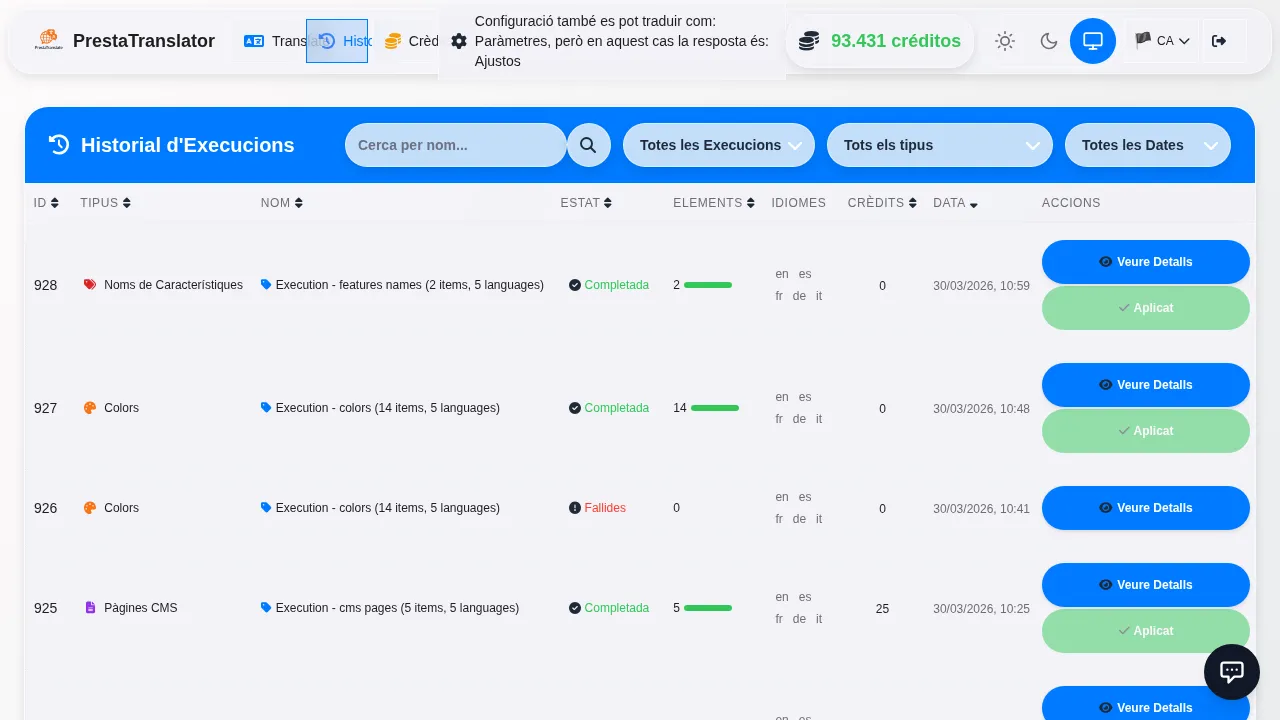
Task: Switch to dark theme moon toggle
Action: (x=1048, y=41)
